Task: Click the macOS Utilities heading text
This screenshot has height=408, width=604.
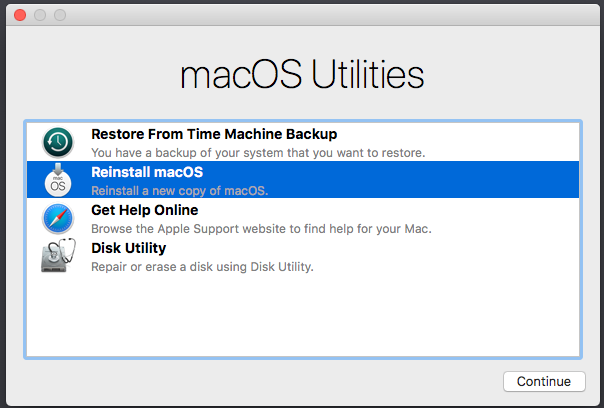Action: coord(302,74)
